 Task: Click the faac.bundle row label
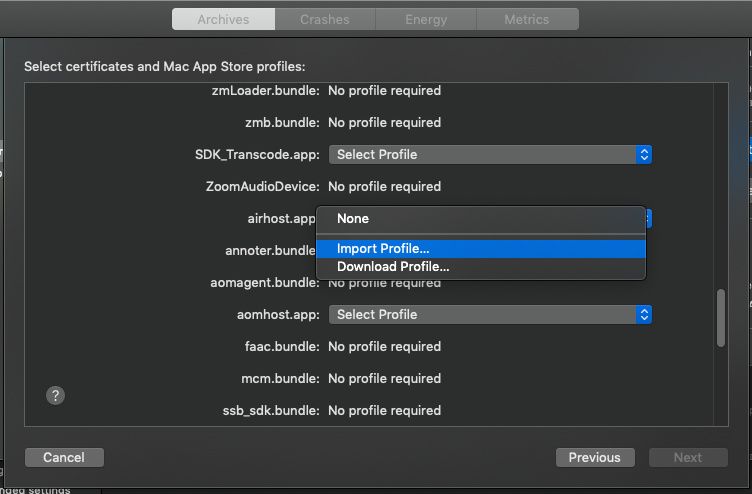pos(282,347)
